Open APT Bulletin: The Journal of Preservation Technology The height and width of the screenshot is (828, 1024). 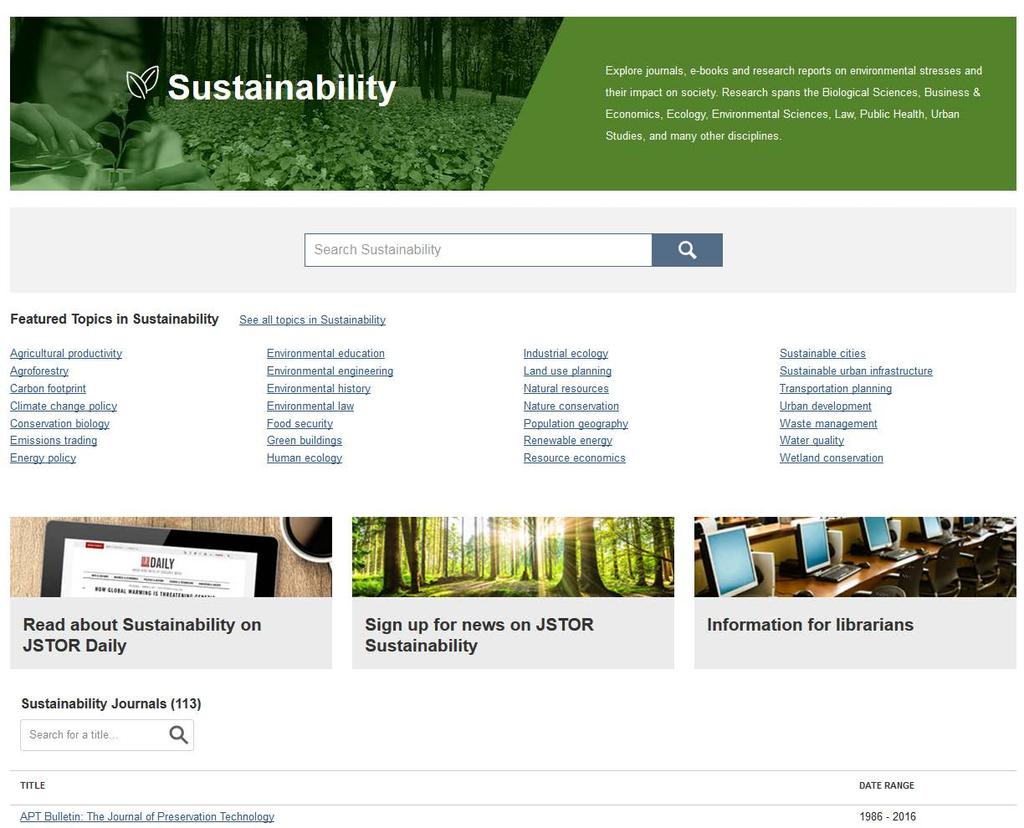[x=147, y=817]
